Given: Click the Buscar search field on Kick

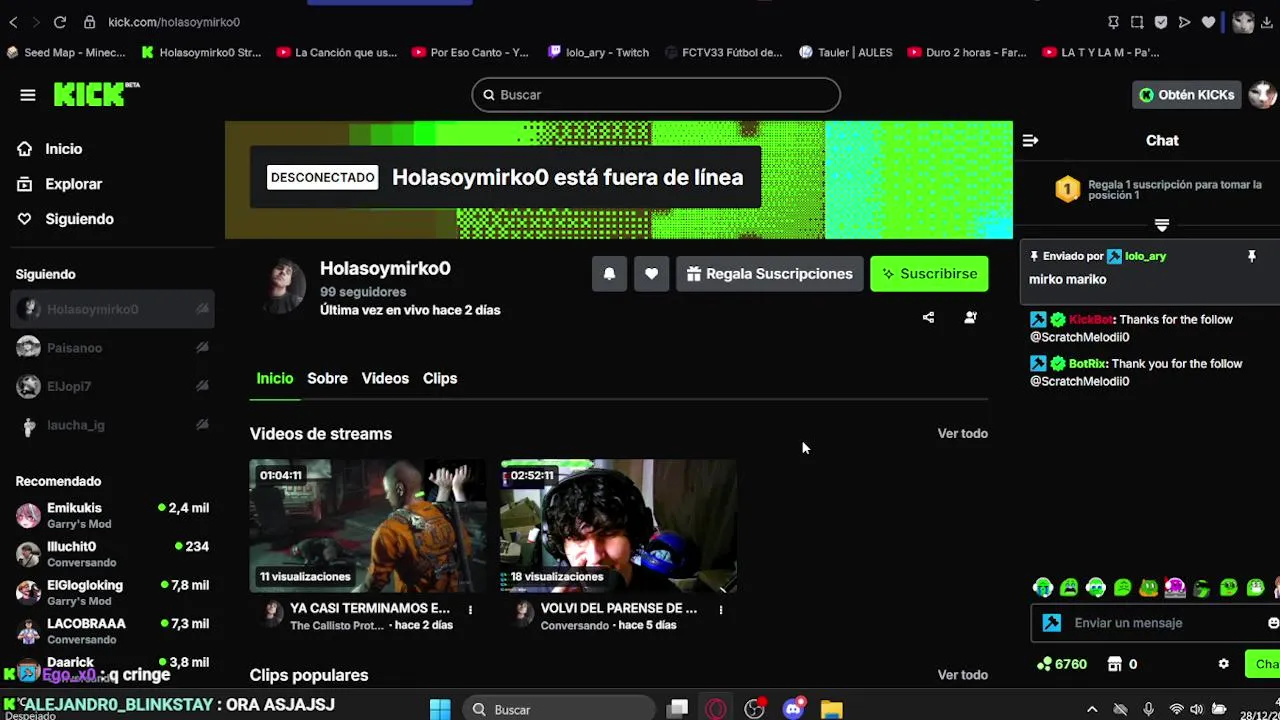Looking at the screenshot, I should click(x=656, y=95).
